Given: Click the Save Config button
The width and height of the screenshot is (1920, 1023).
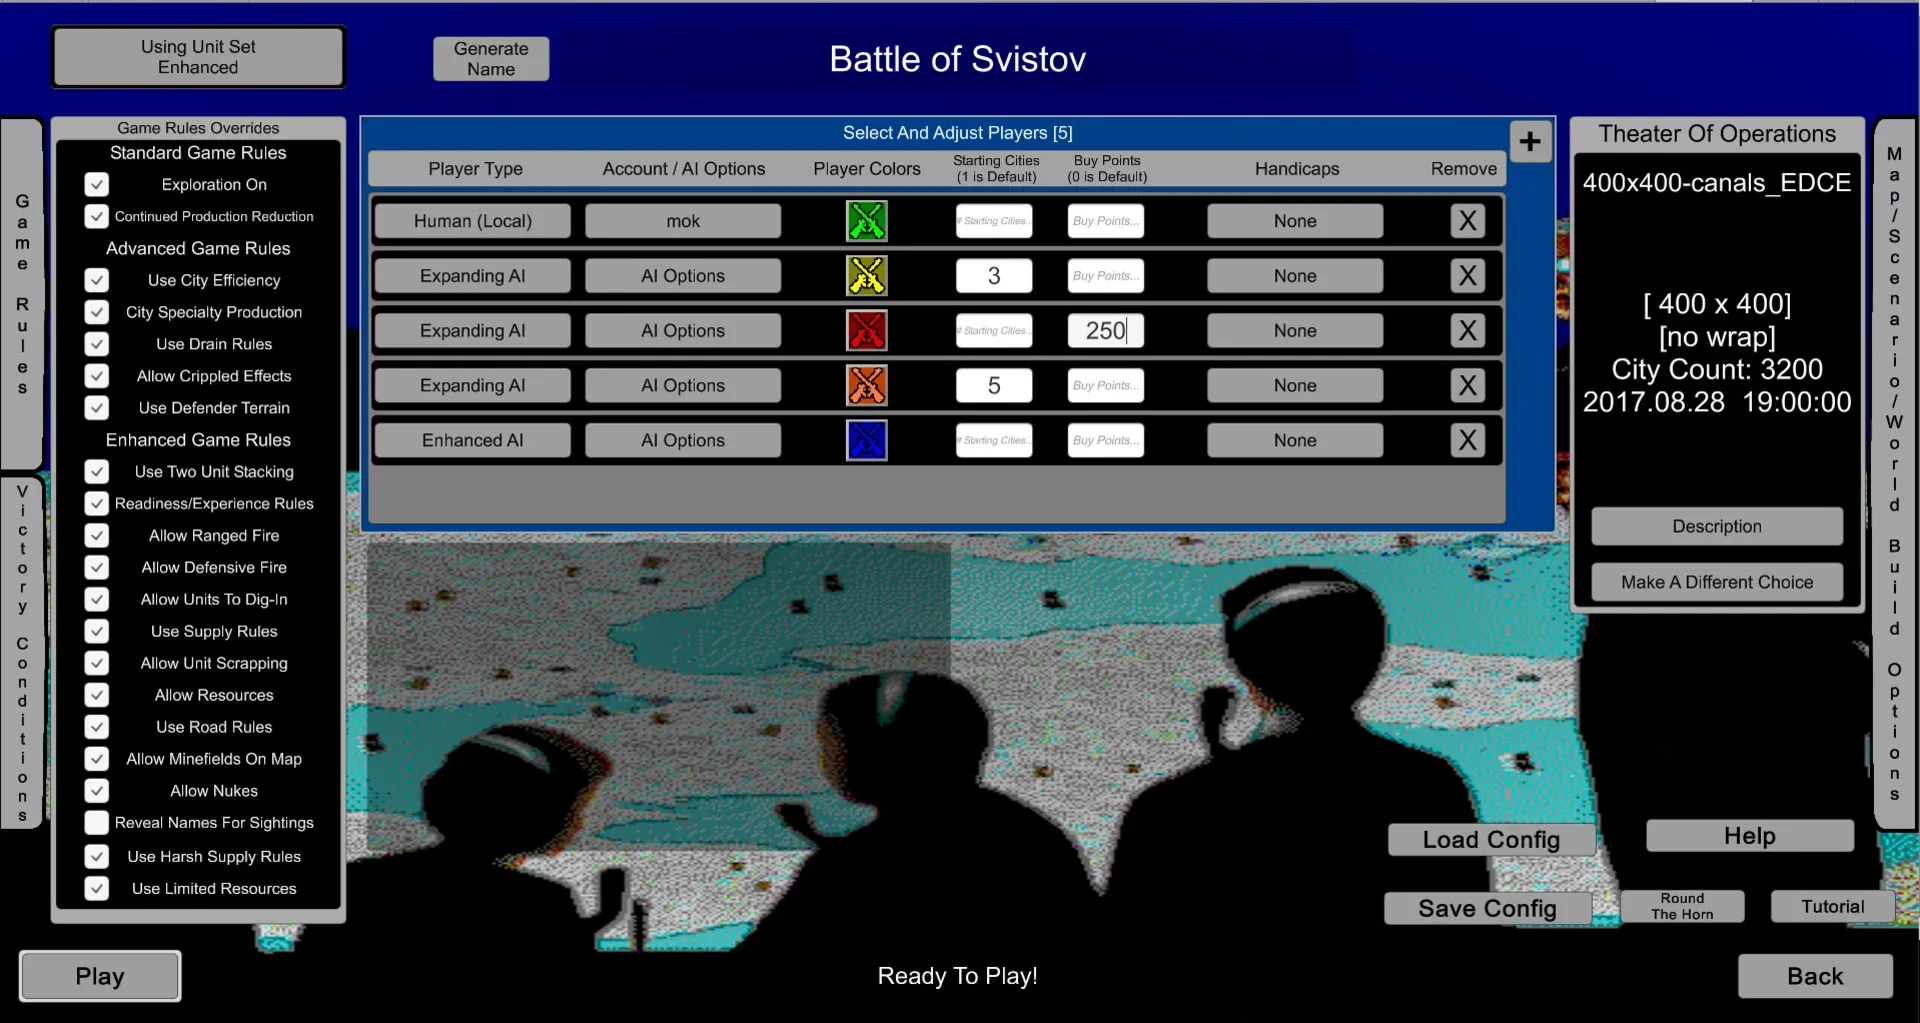Looking at the screenshot, I should pyautogui.click(x=1486, y=908).
